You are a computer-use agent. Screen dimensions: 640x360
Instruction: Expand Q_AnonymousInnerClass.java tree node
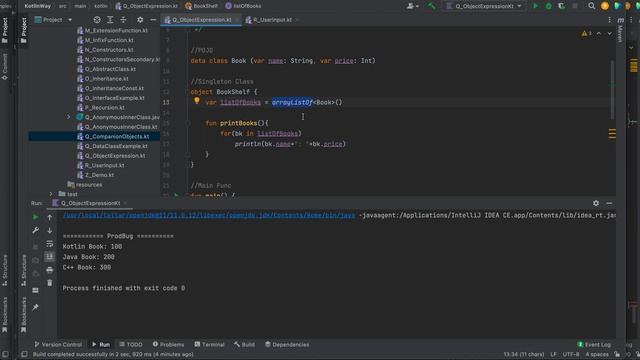69,117
